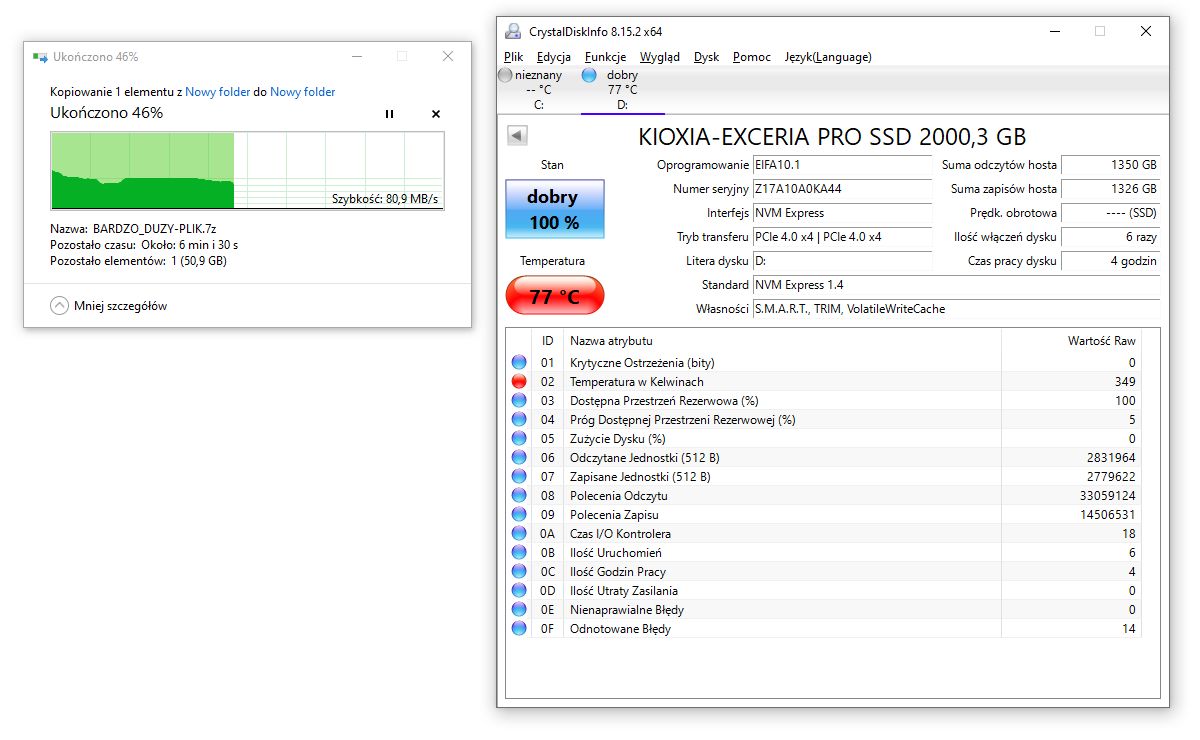
Task: Close the CrystalDiskInfo window
Action: (1146, 31)
